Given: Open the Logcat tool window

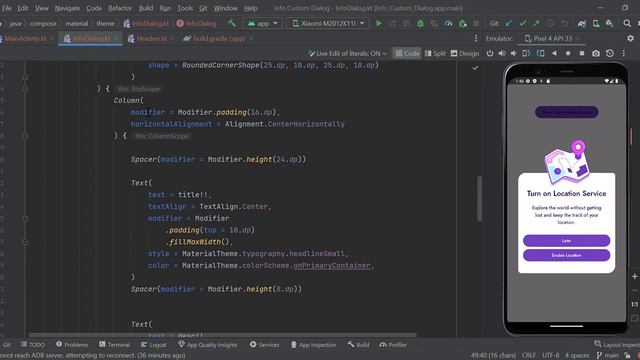Looking at the screenshot, I should click(x=153, y=344).
